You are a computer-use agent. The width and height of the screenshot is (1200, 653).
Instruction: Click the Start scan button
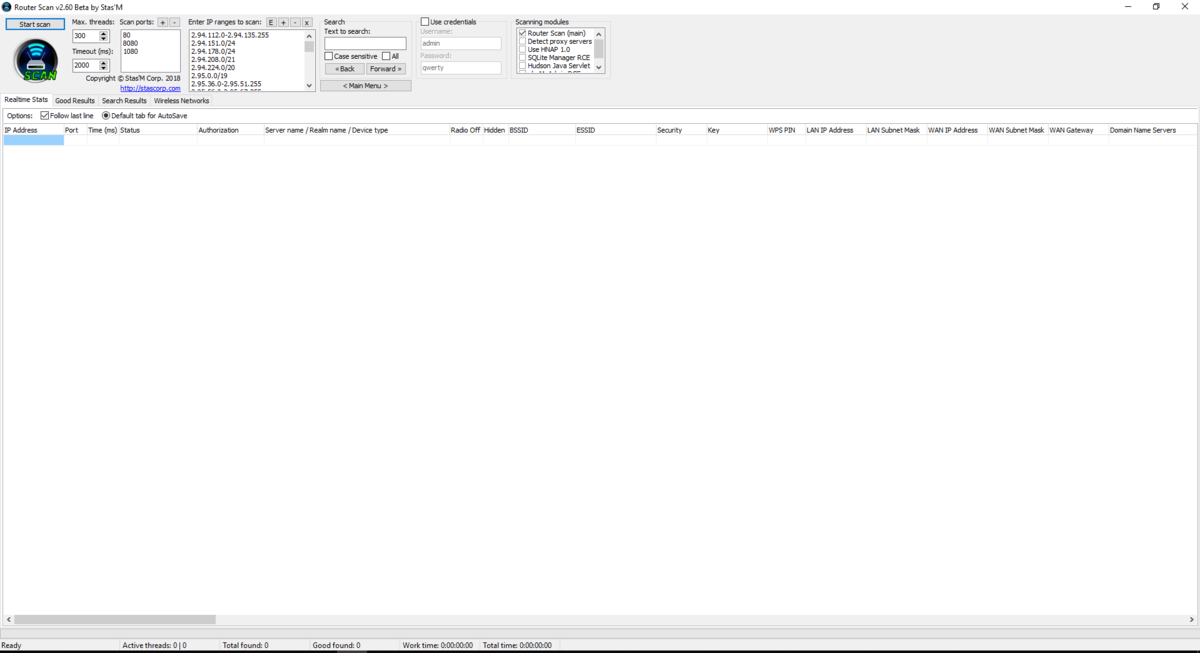[35, 24]
